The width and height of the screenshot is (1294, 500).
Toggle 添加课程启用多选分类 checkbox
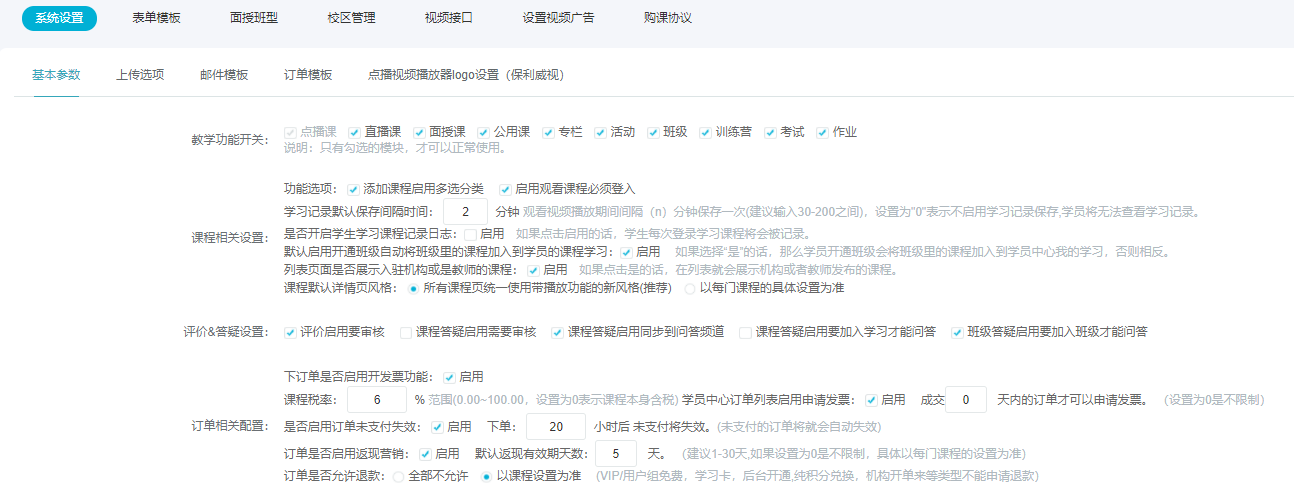pyautogui.click(x=353, y=189)
